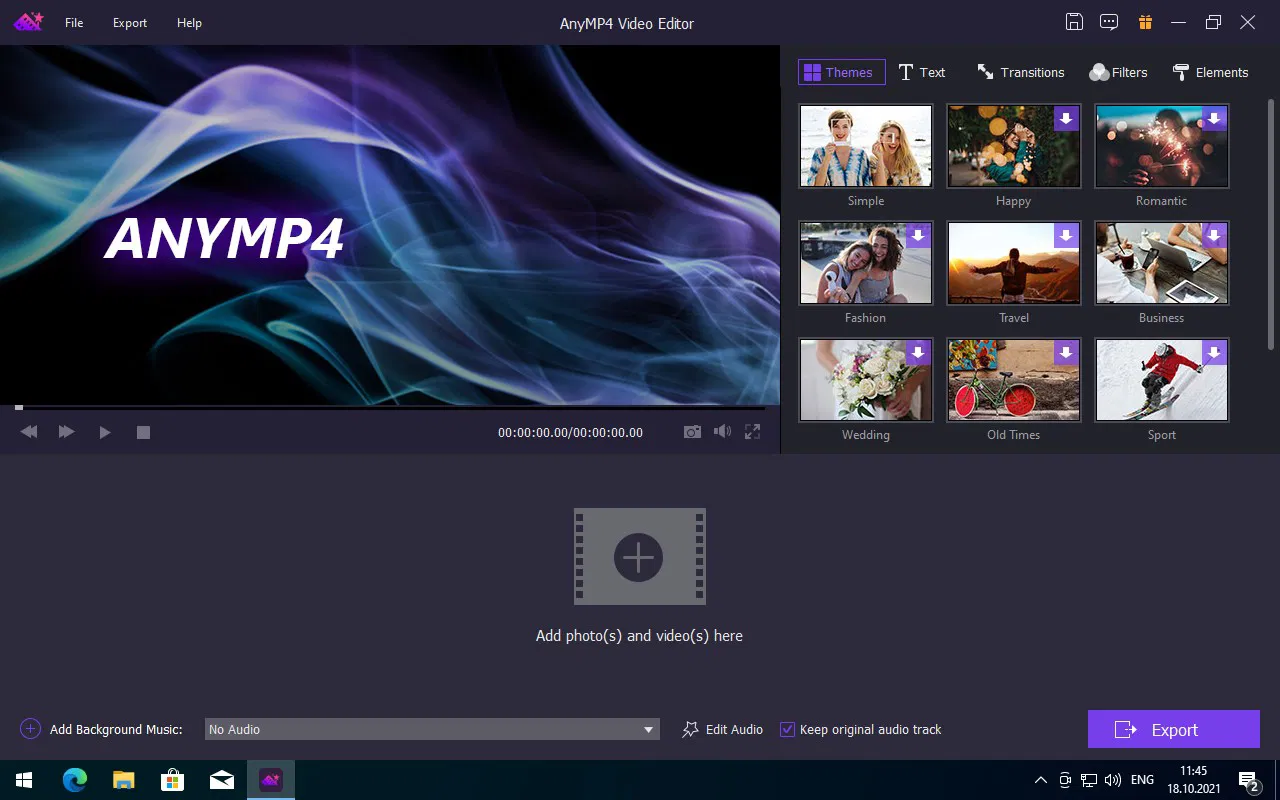Switch to the Filters tab
Viewport: 1280px width, 800px height.
1118,72
